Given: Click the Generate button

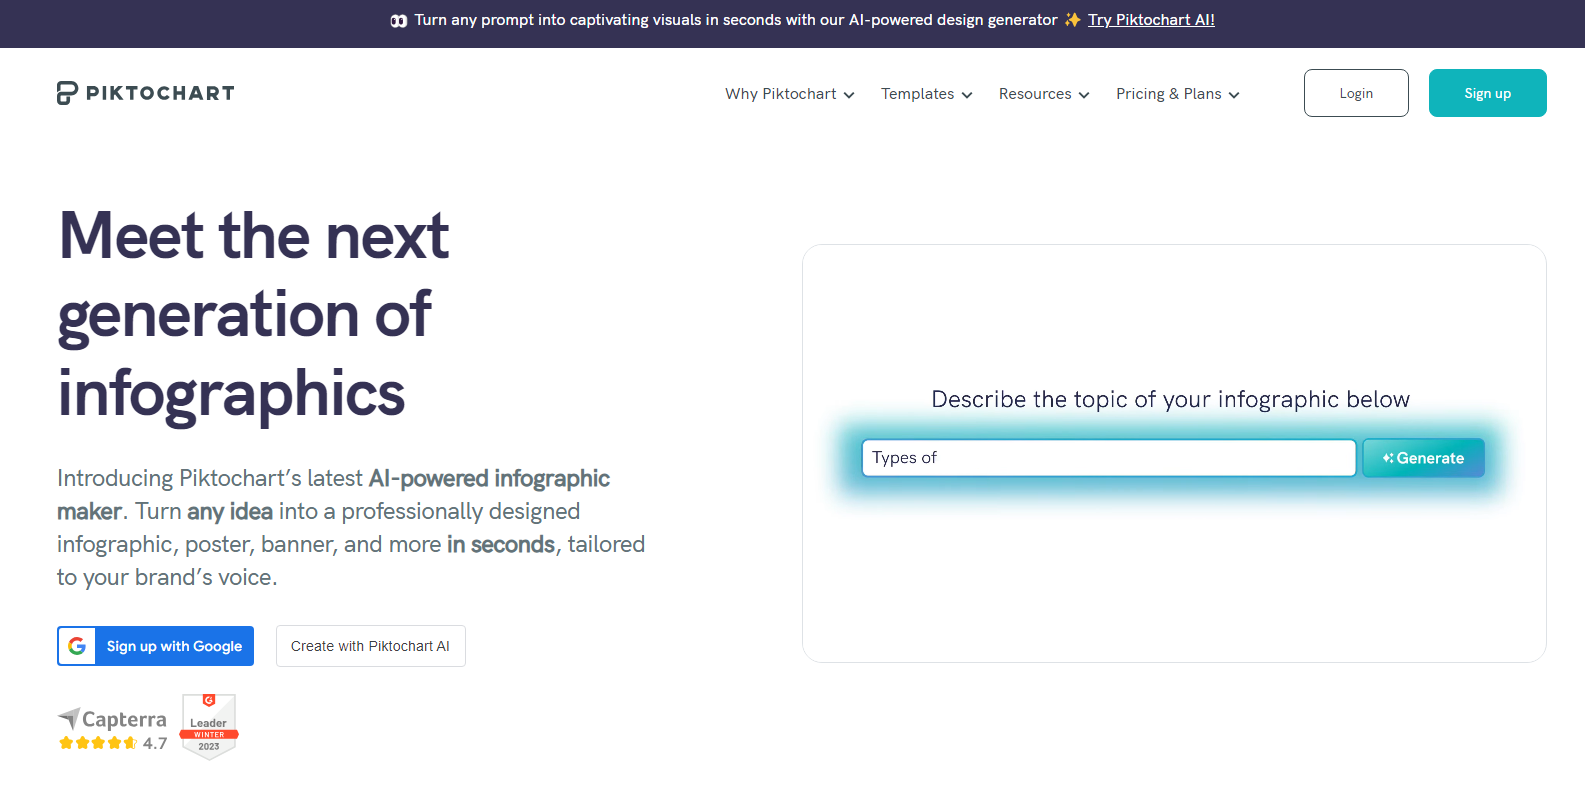Looking at the screenshot, I should click(1424, 458).
